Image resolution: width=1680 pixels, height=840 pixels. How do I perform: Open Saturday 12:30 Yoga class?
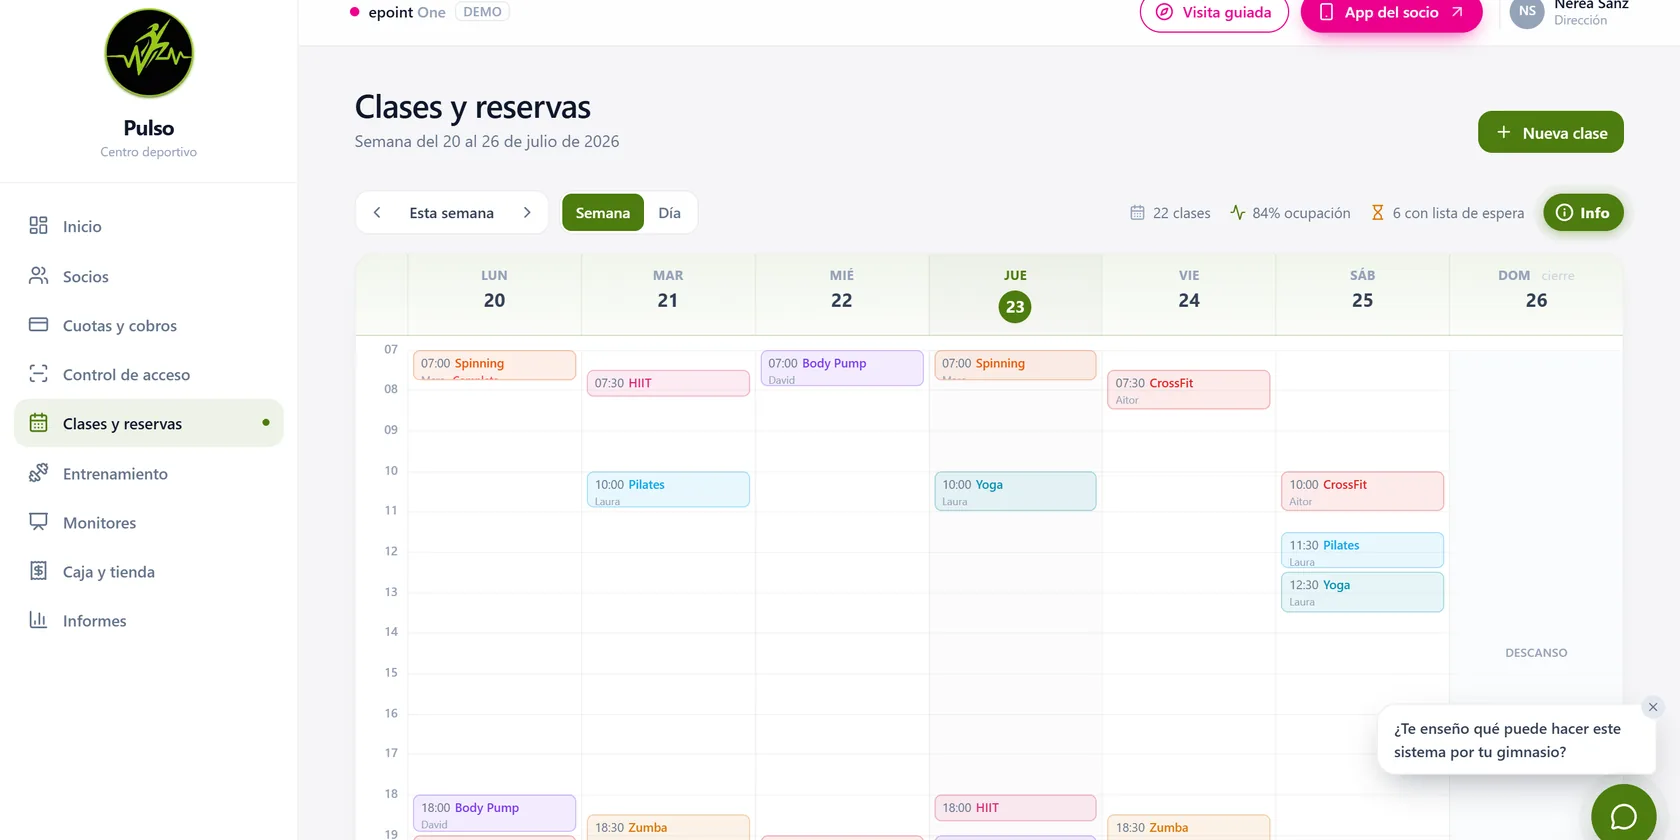1362,592
